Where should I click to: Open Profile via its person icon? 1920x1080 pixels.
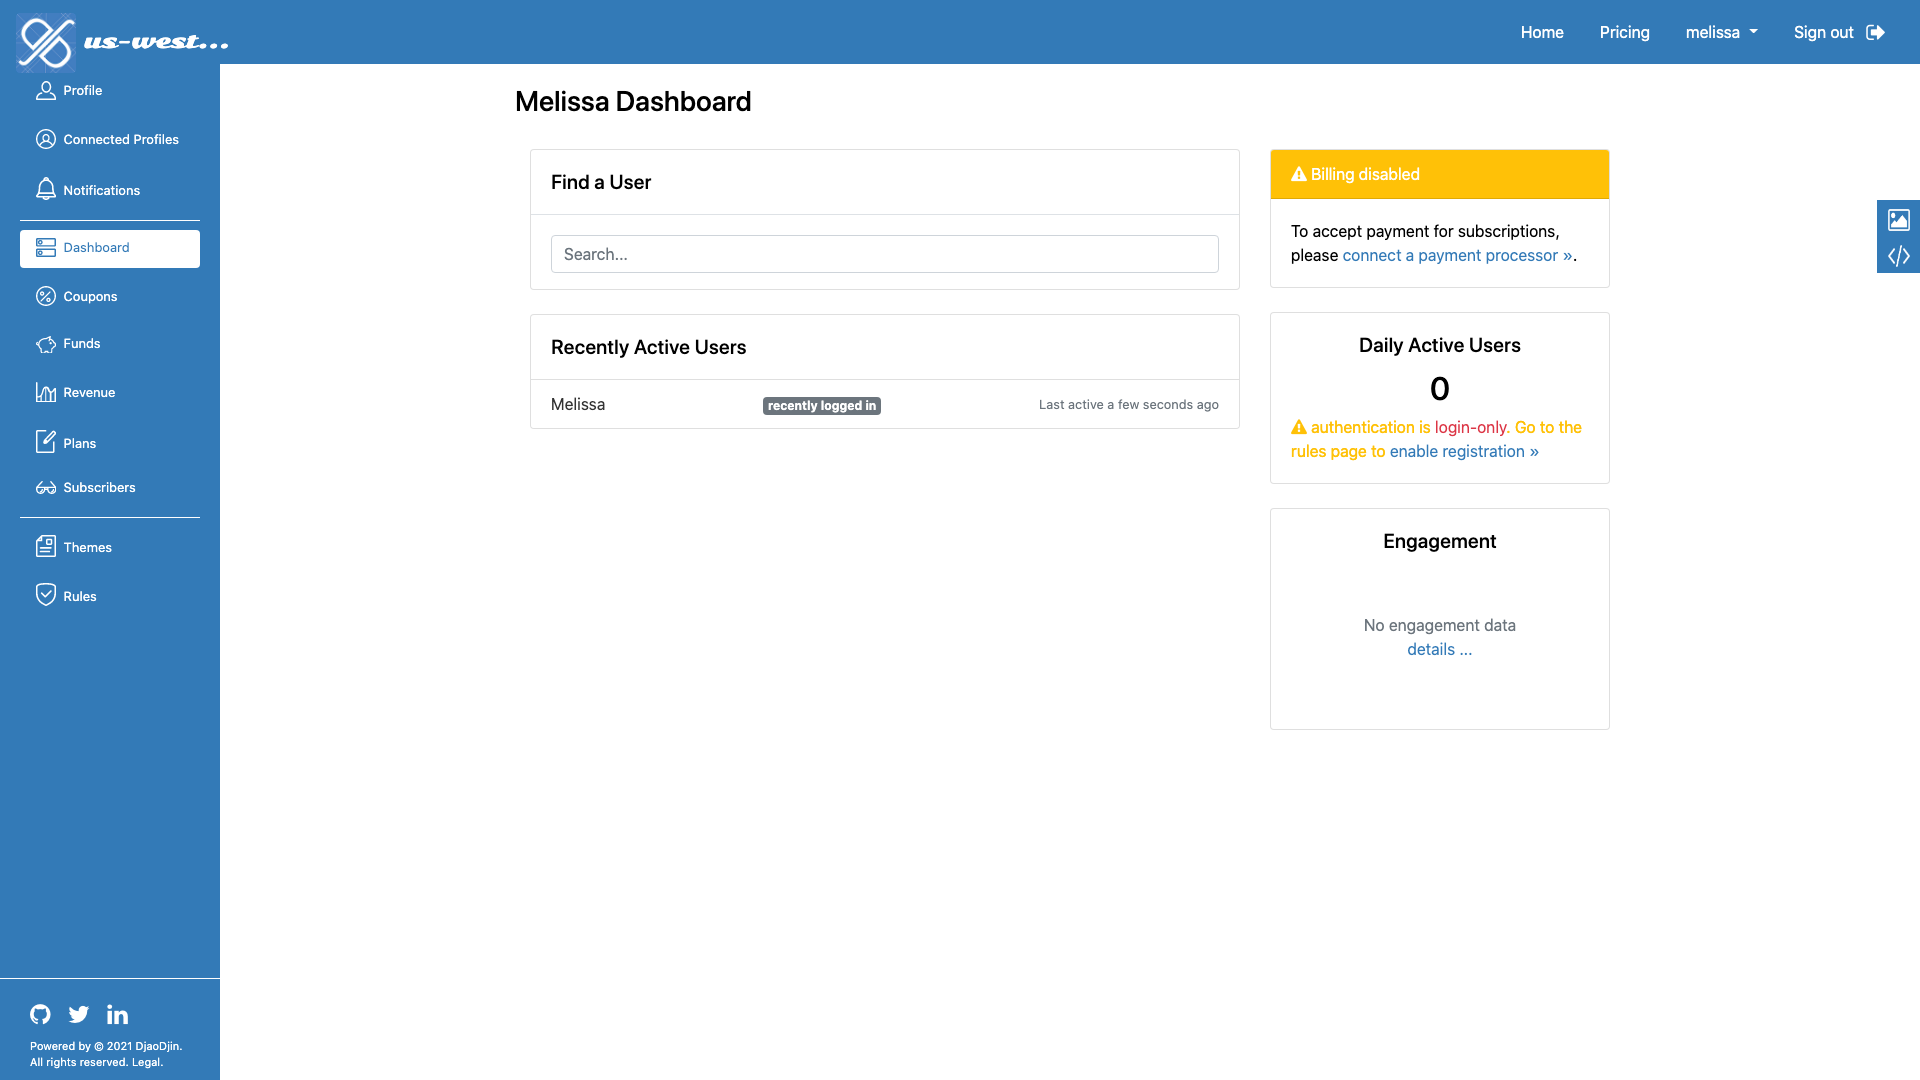coord(46,91)
